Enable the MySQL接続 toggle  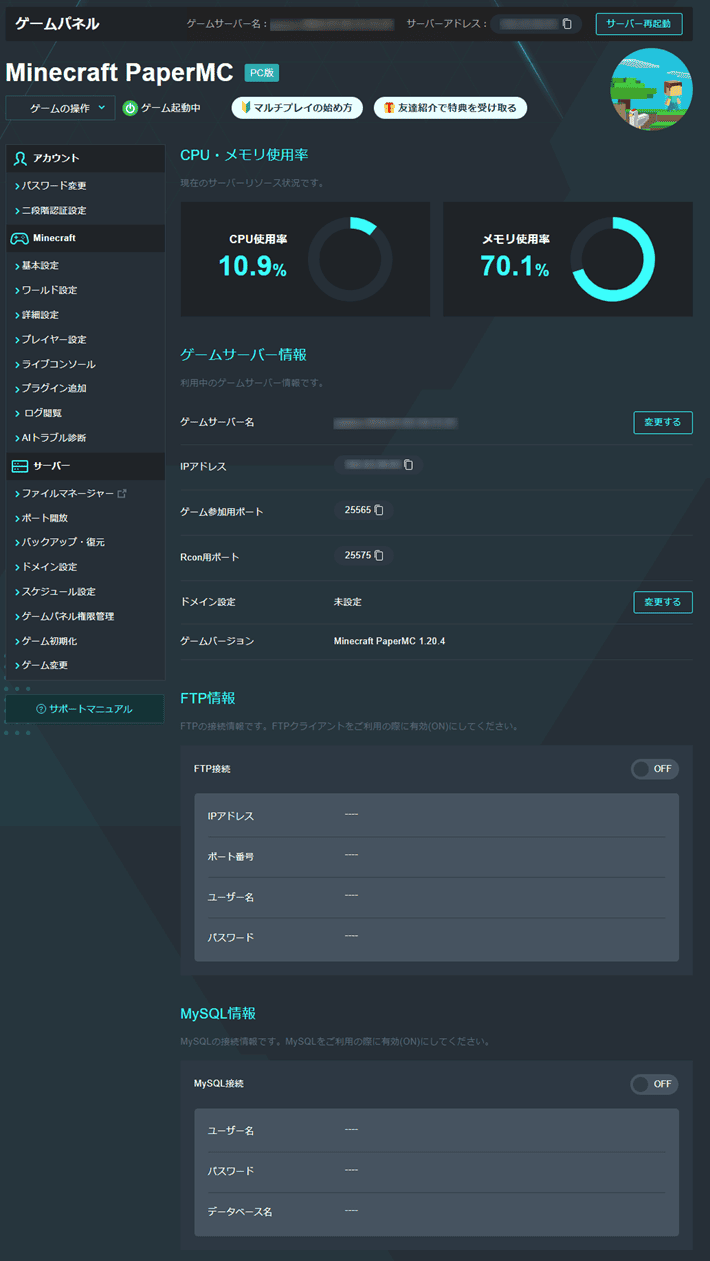[654, 1084]
